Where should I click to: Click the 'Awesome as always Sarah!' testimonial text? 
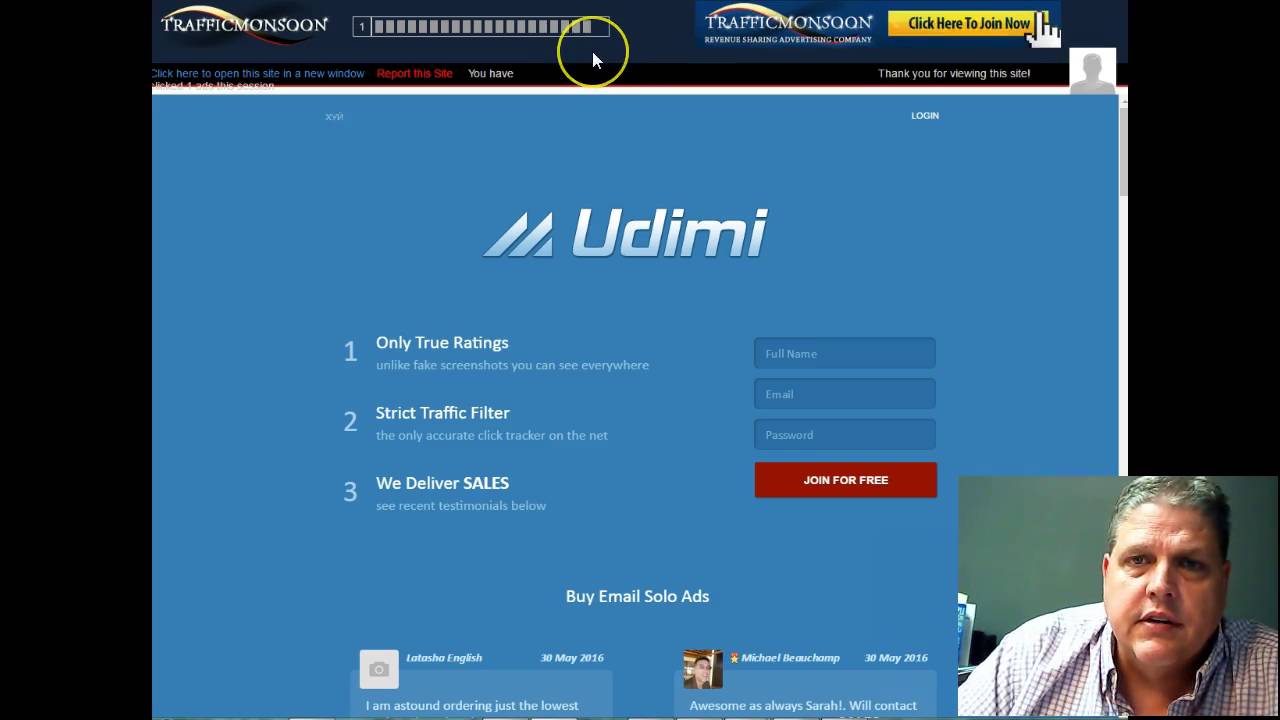[803, 706]
